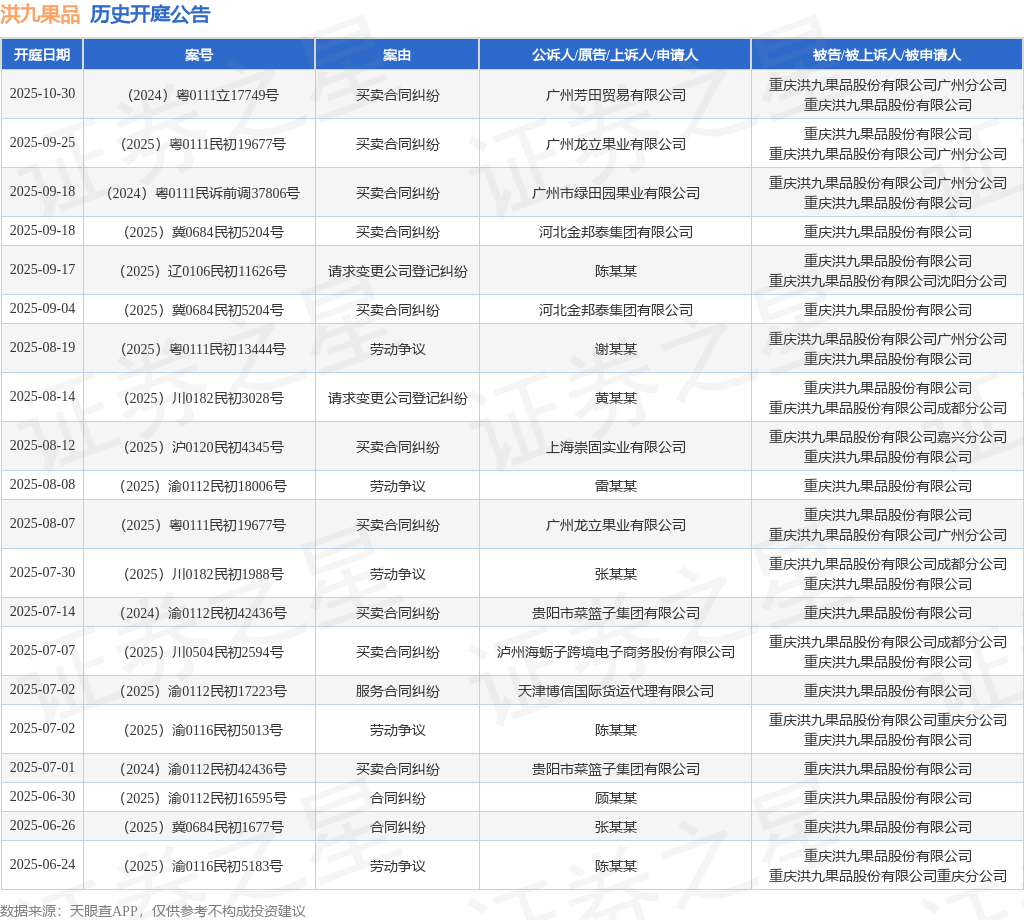The width and height of the screenshot is (1024, 920).
Task: Click the date cell 2025-06-26
Action: [42, 825]
